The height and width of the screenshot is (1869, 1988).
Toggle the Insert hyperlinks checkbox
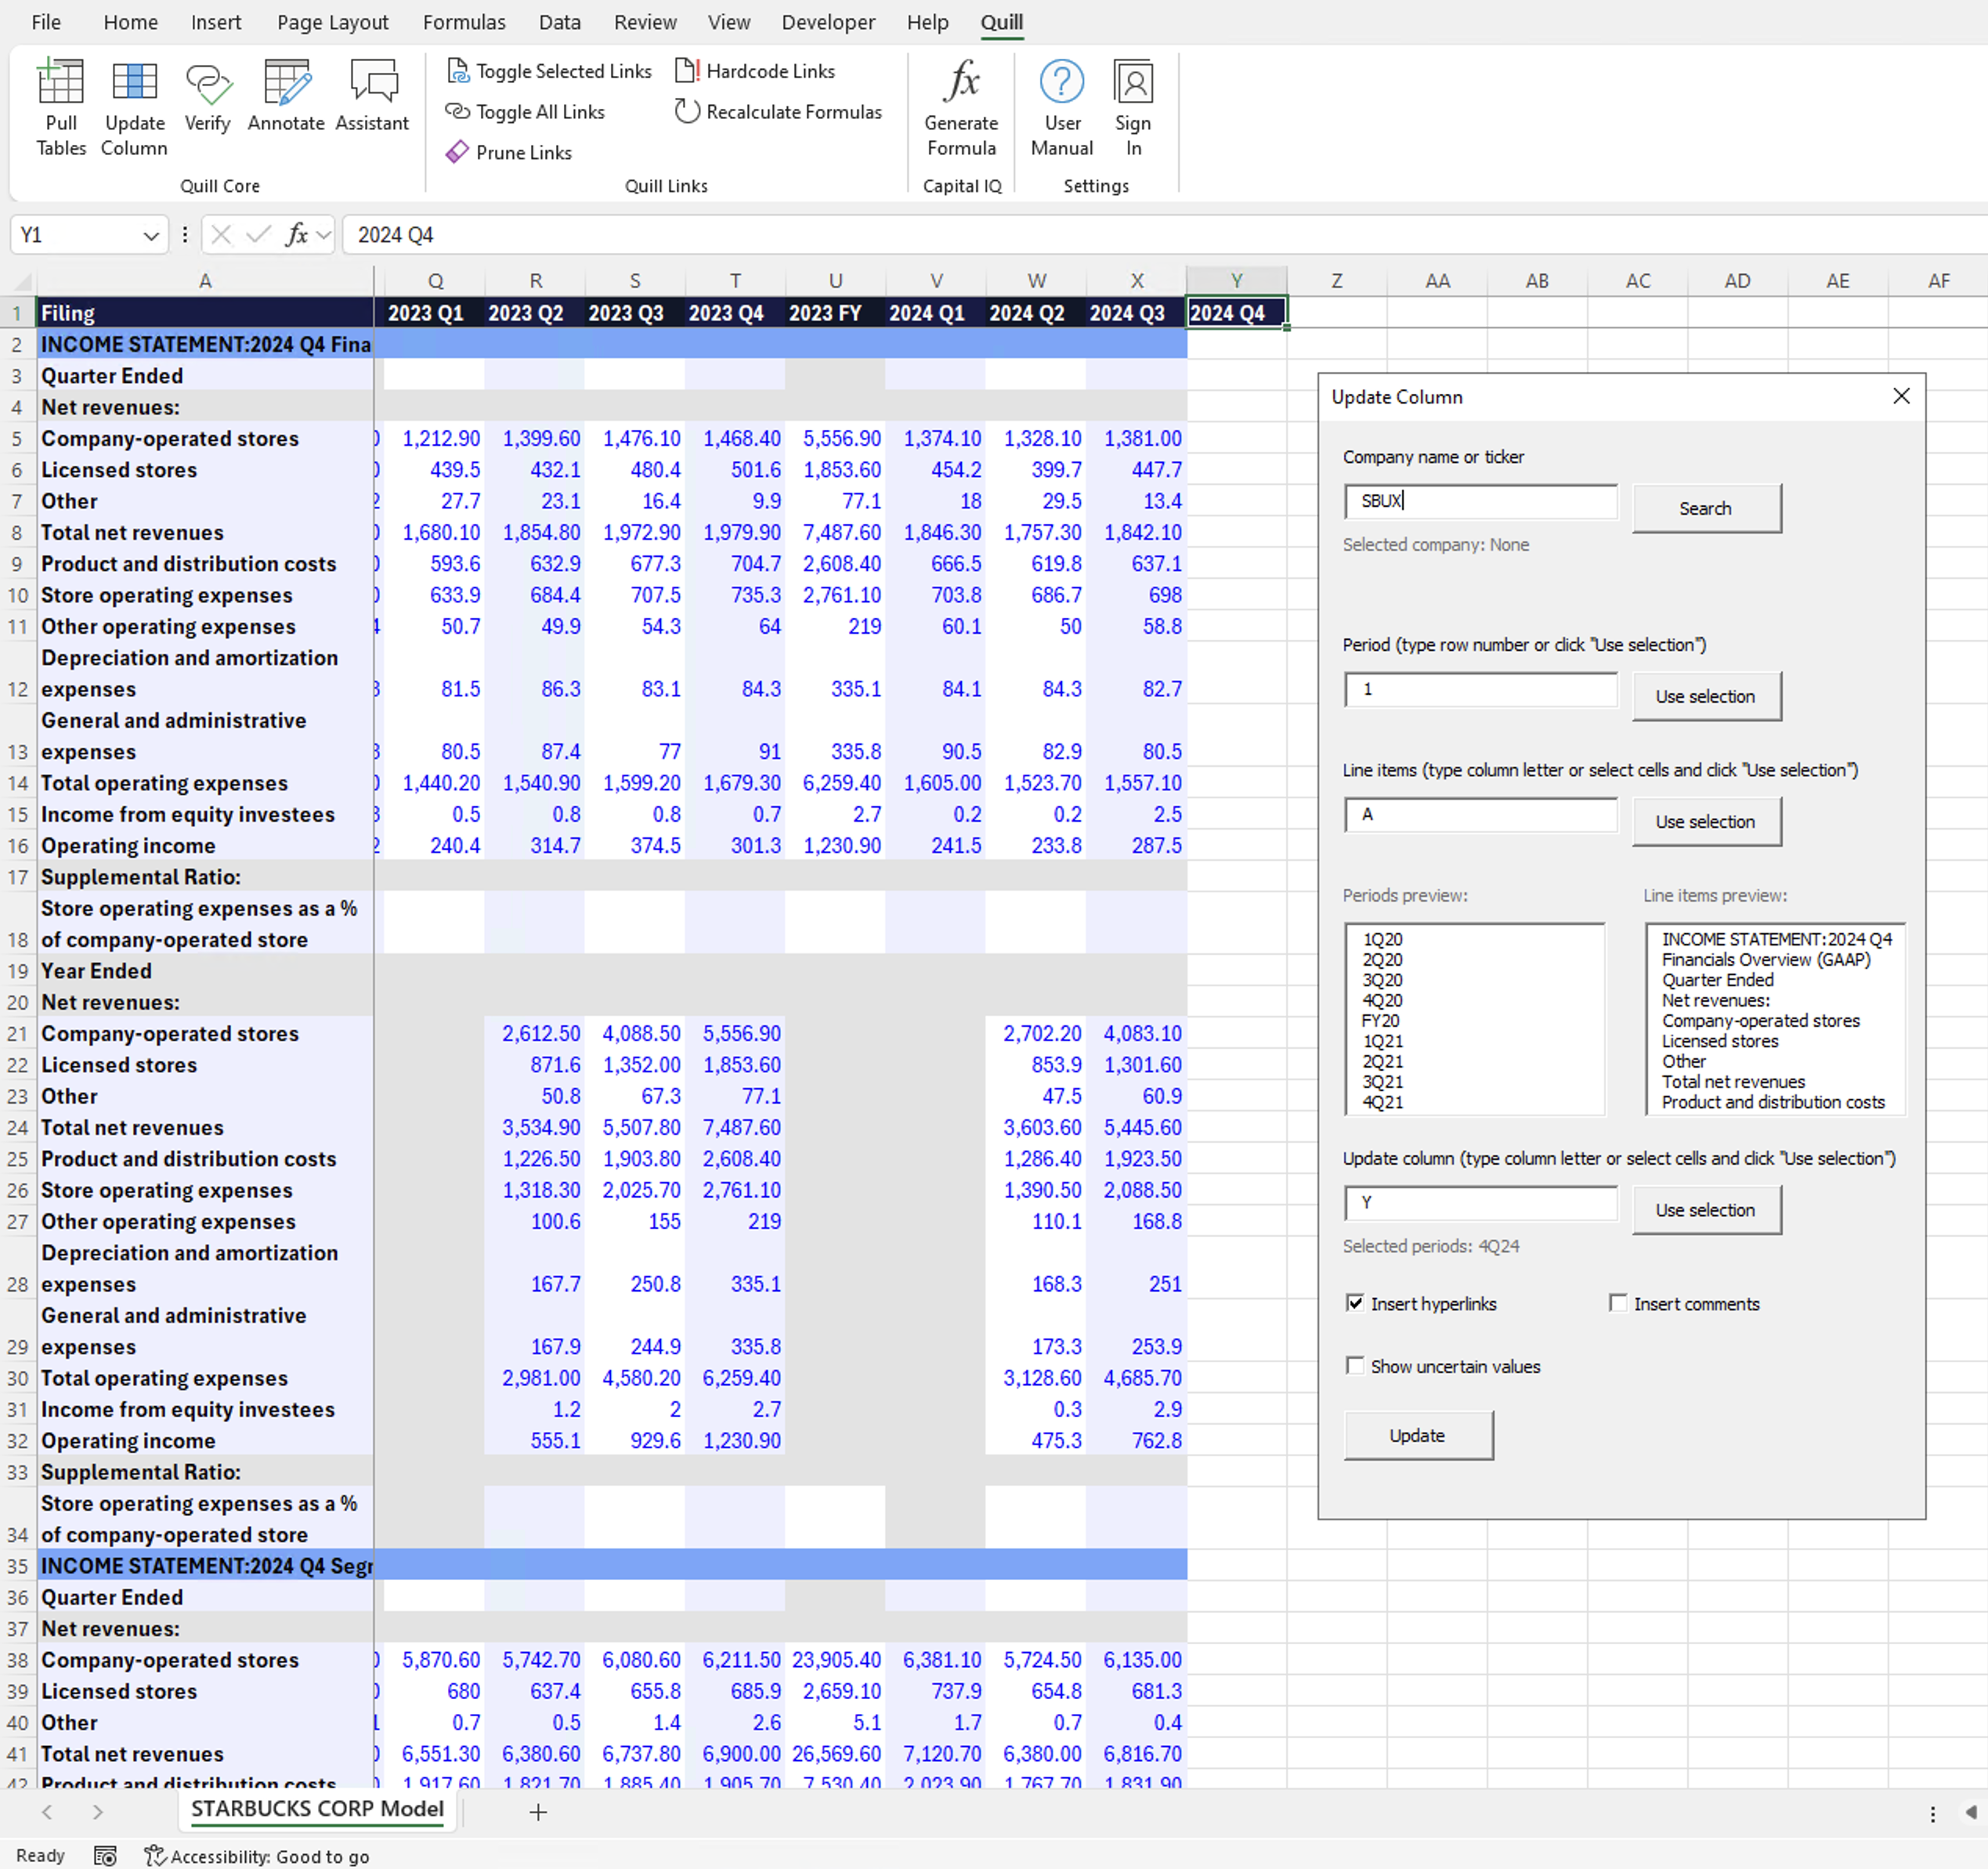point(1355,1303)
